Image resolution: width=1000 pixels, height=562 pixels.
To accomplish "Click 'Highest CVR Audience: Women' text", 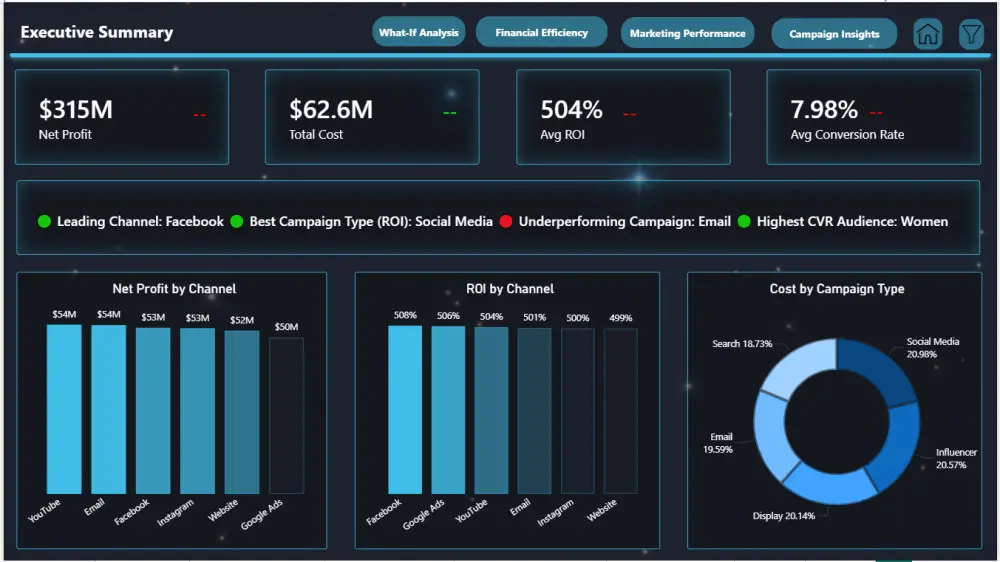I will [852, 221].
